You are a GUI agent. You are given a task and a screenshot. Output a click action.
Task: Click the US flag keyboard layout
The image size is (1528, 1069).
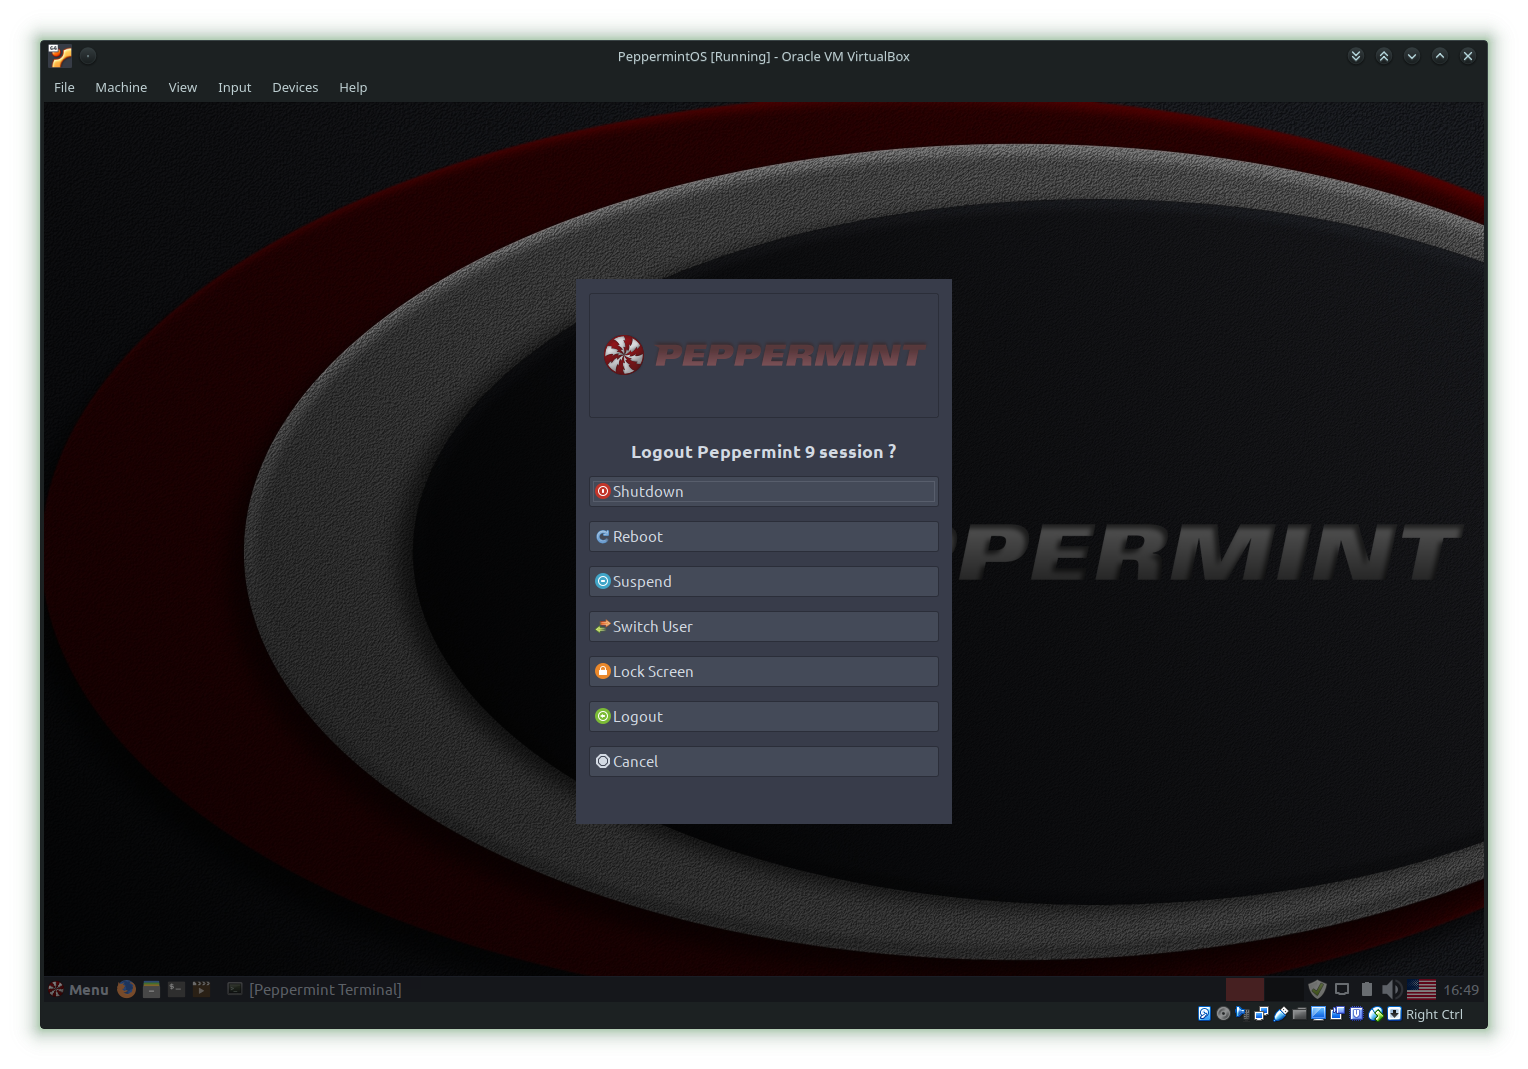point(1421,989)
